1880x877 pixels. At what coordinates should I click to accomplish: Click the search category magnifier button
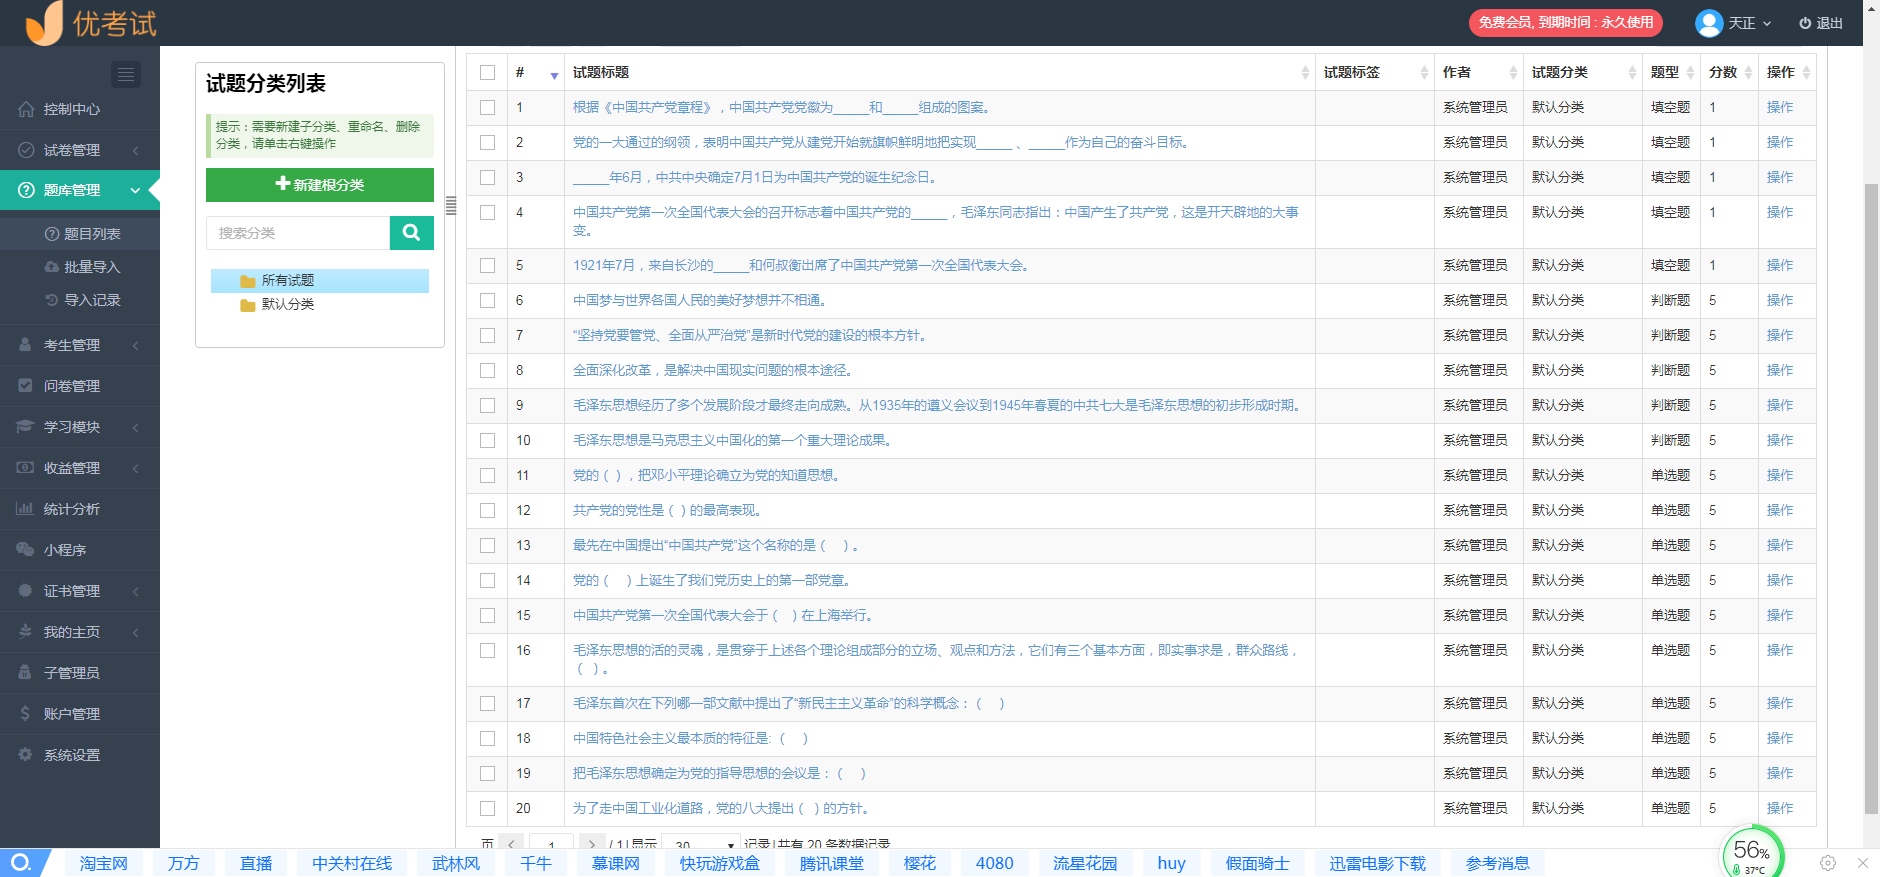(411, 233)
